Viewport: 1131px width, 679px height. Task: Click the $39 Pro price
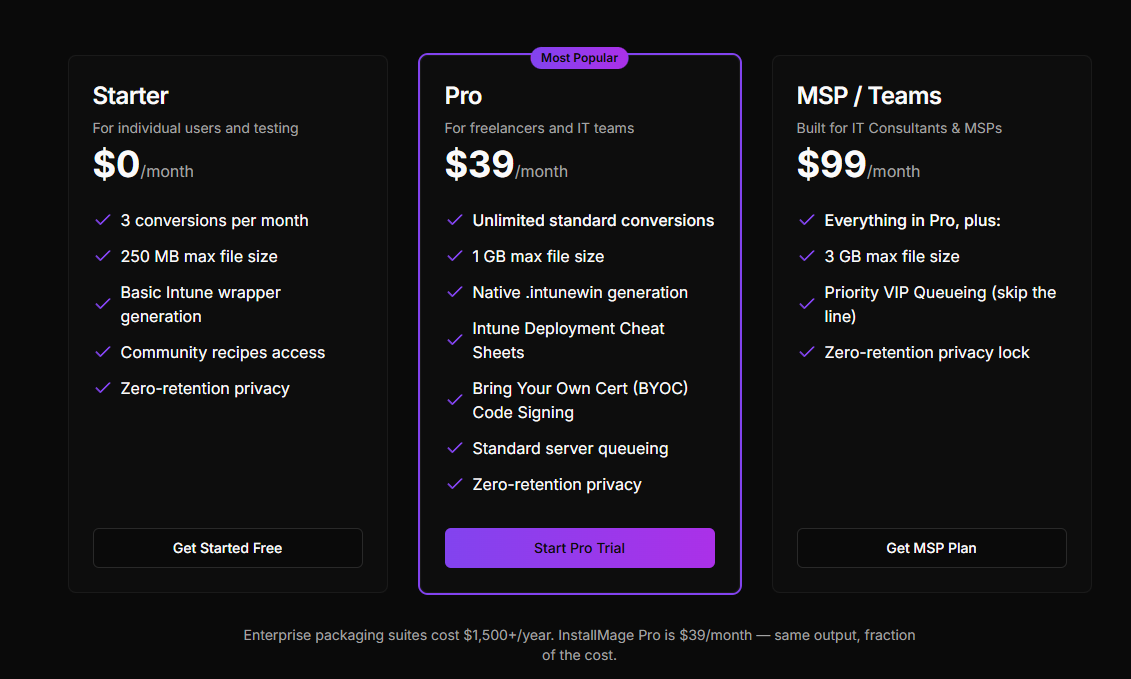(x=480, y=165)
